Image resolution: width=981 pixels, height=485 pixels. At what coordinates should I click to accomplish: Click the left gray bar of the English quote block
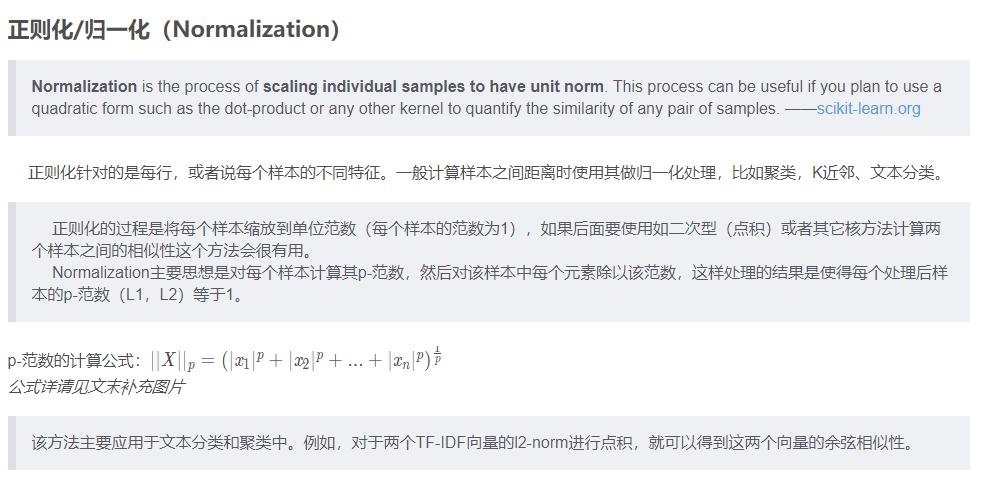(11, 98)
